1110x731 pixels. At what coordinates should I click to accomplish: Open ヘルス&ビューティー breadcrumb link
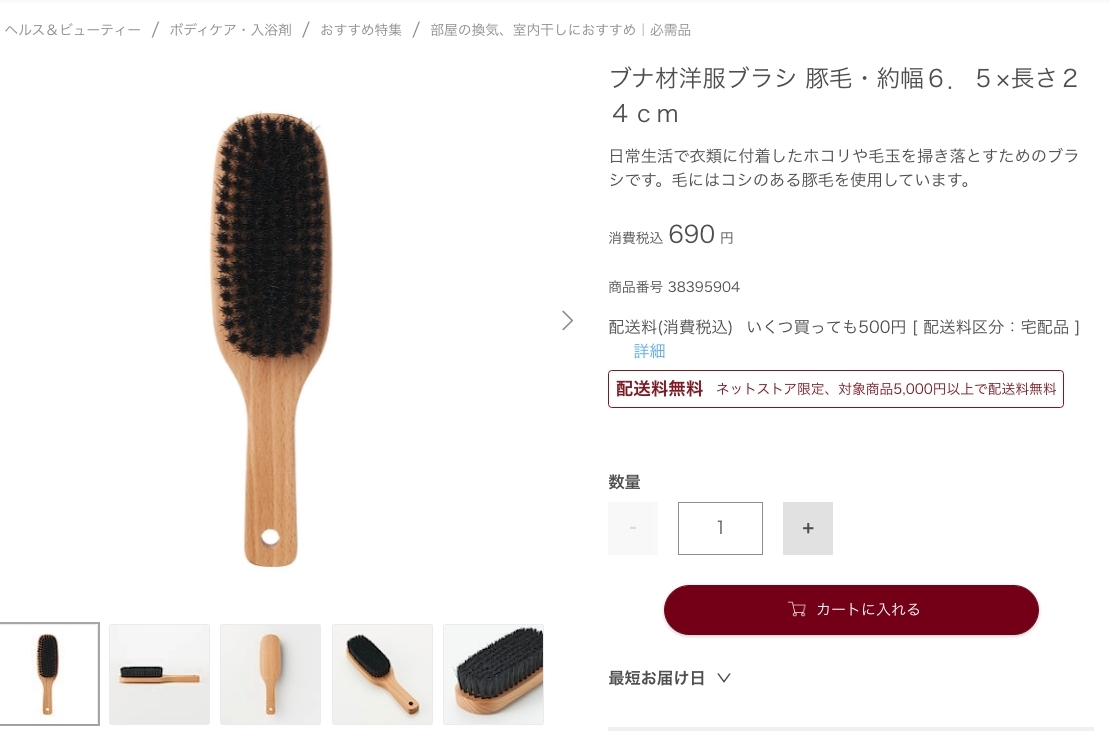click(73, 30)
